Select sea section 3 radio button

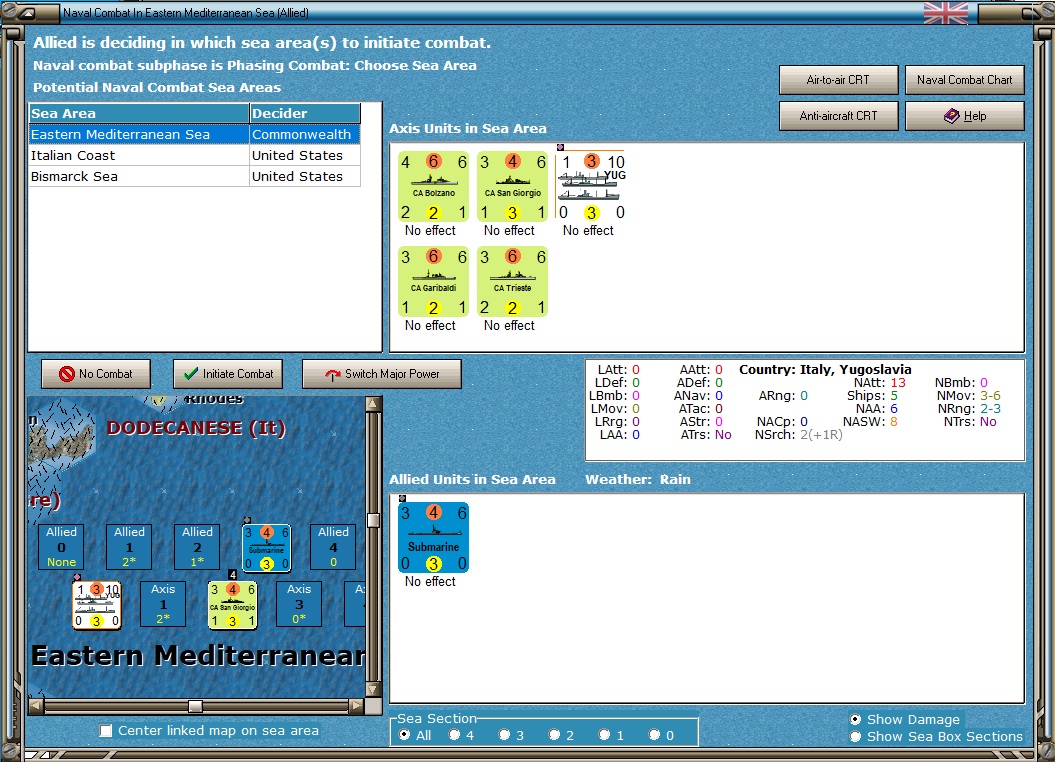[505, 734]
